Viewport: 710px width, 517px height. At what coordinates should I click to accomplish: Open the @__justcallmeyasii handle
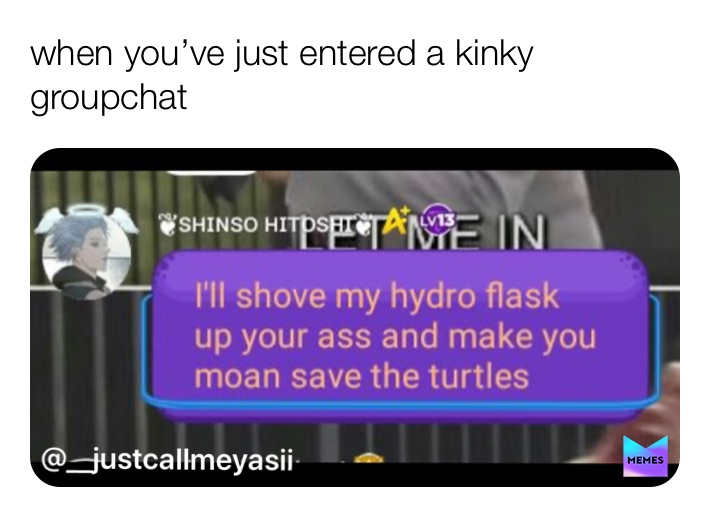tap(167, 460)
